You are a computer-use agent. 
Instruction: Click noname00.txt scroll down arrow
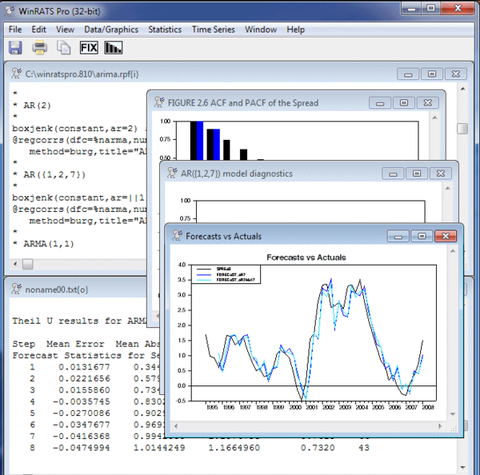pyautogui.click(x=463, y=467)
